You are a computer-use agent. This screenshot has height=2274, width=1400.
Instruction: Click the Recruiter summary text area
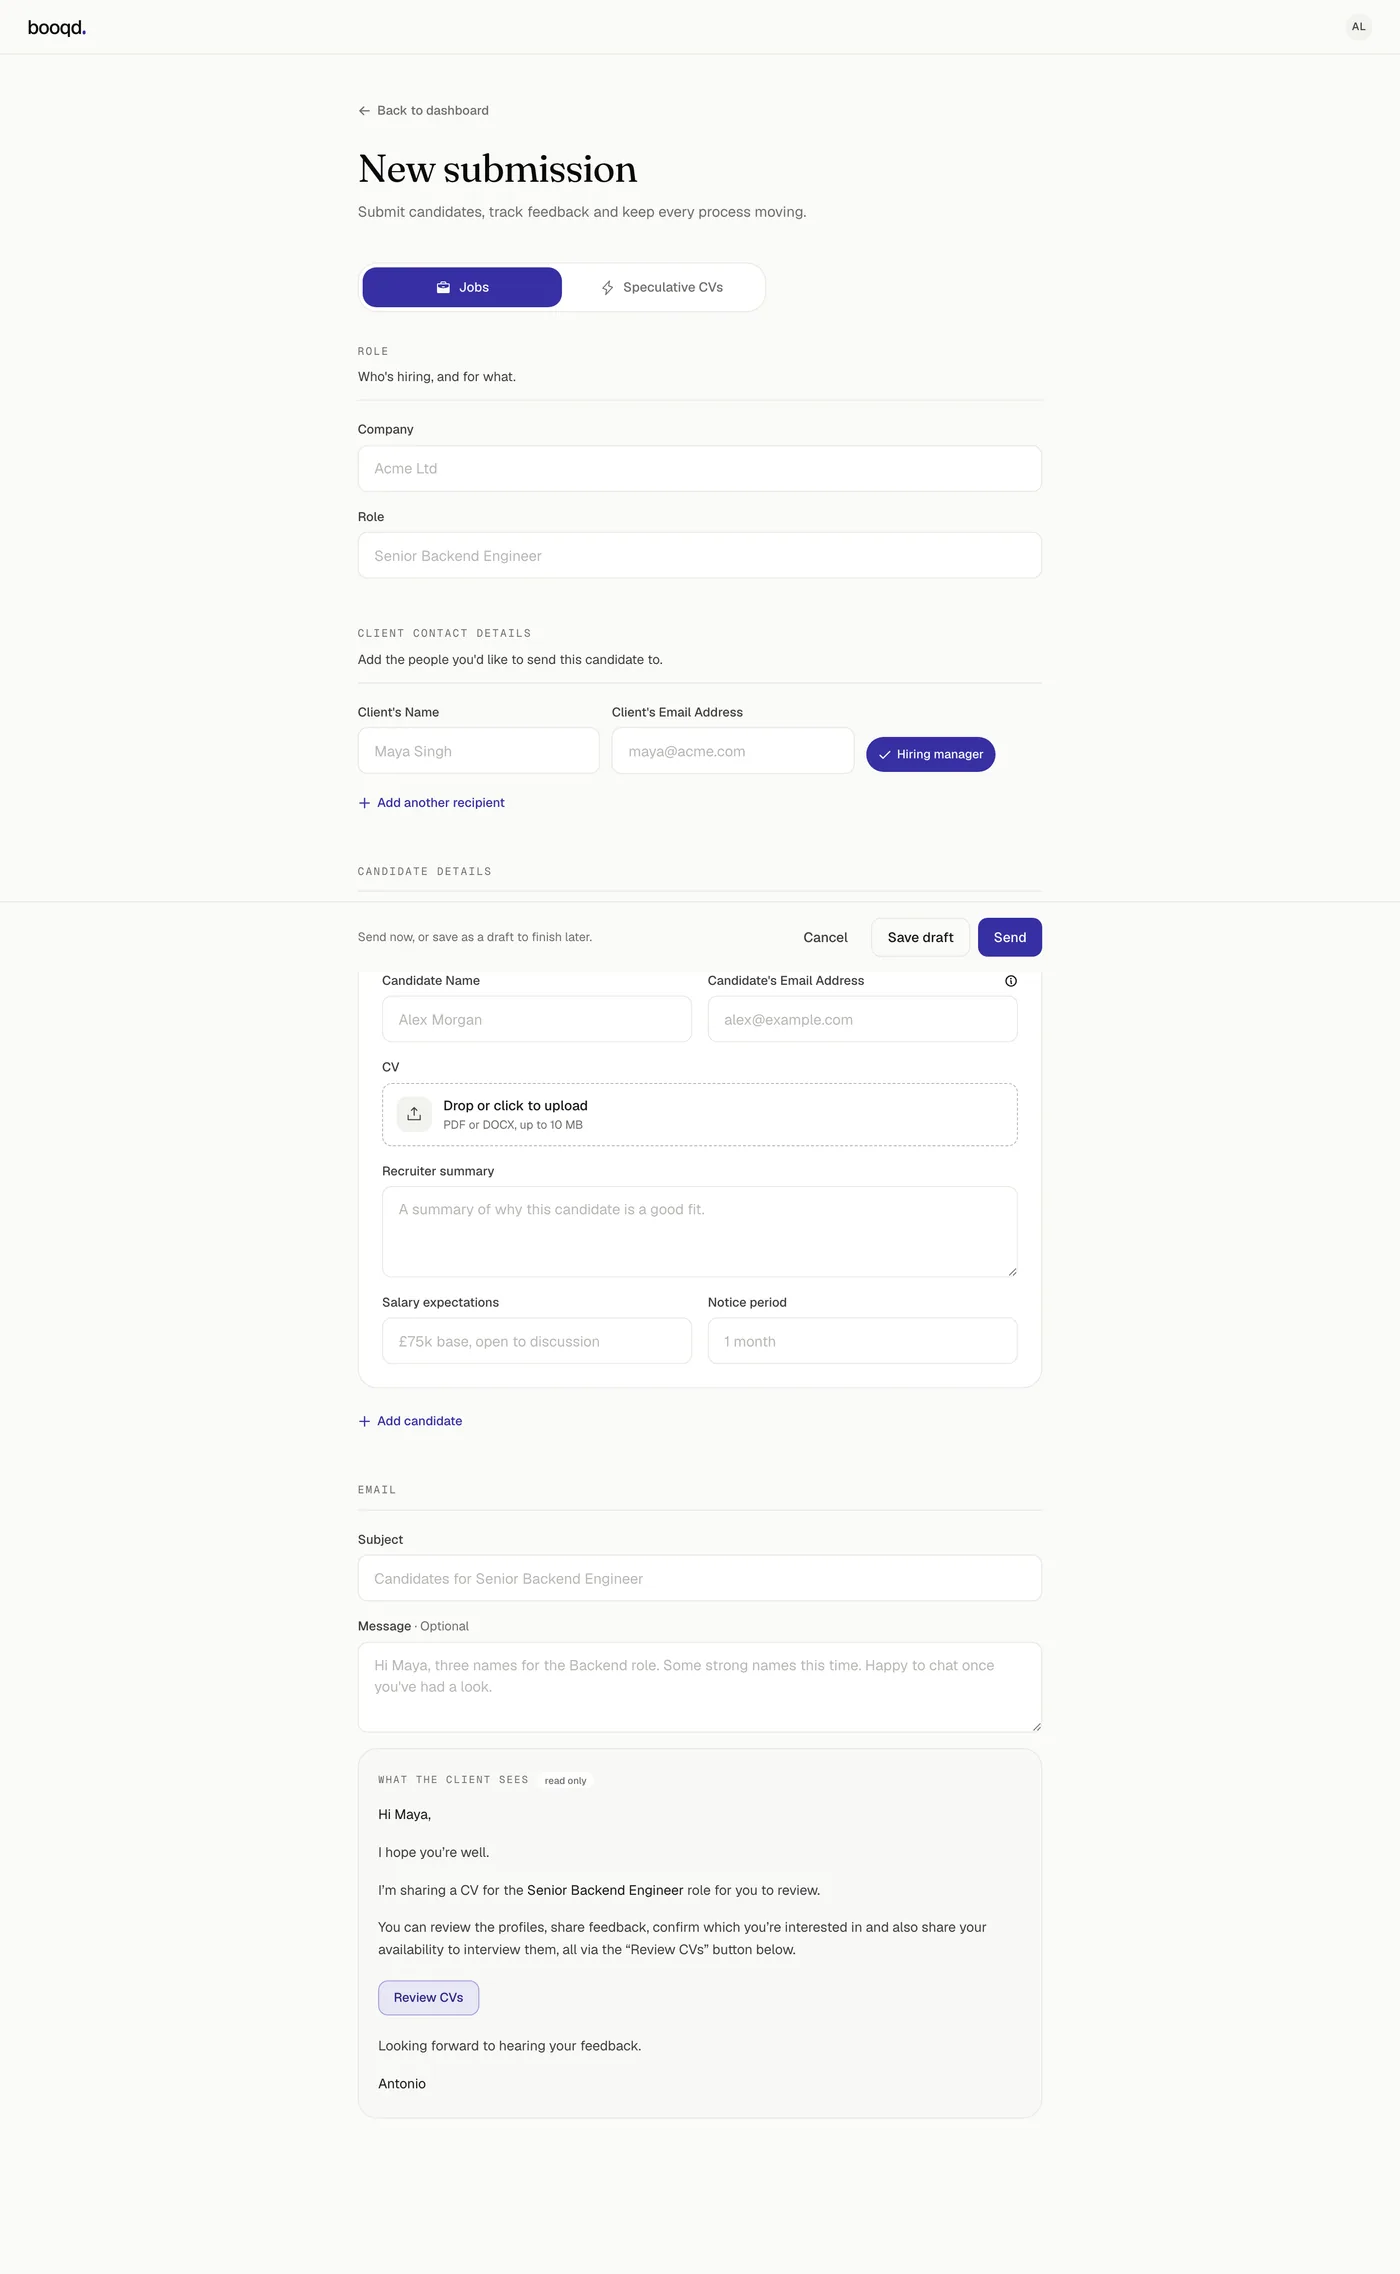pyautogui.click(x=700, y=1232)
